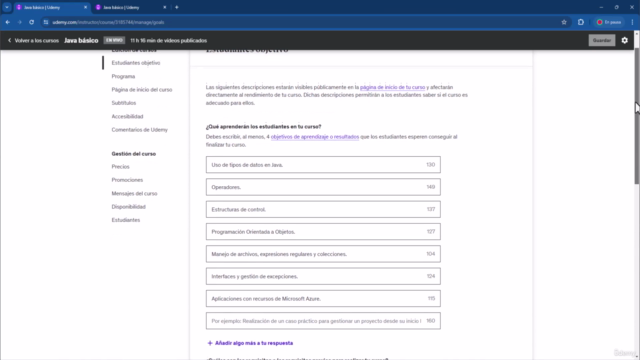640x360 pixels.
Task: Edit 'Uso de tipos de datos en Java' field
Action: 323,164
